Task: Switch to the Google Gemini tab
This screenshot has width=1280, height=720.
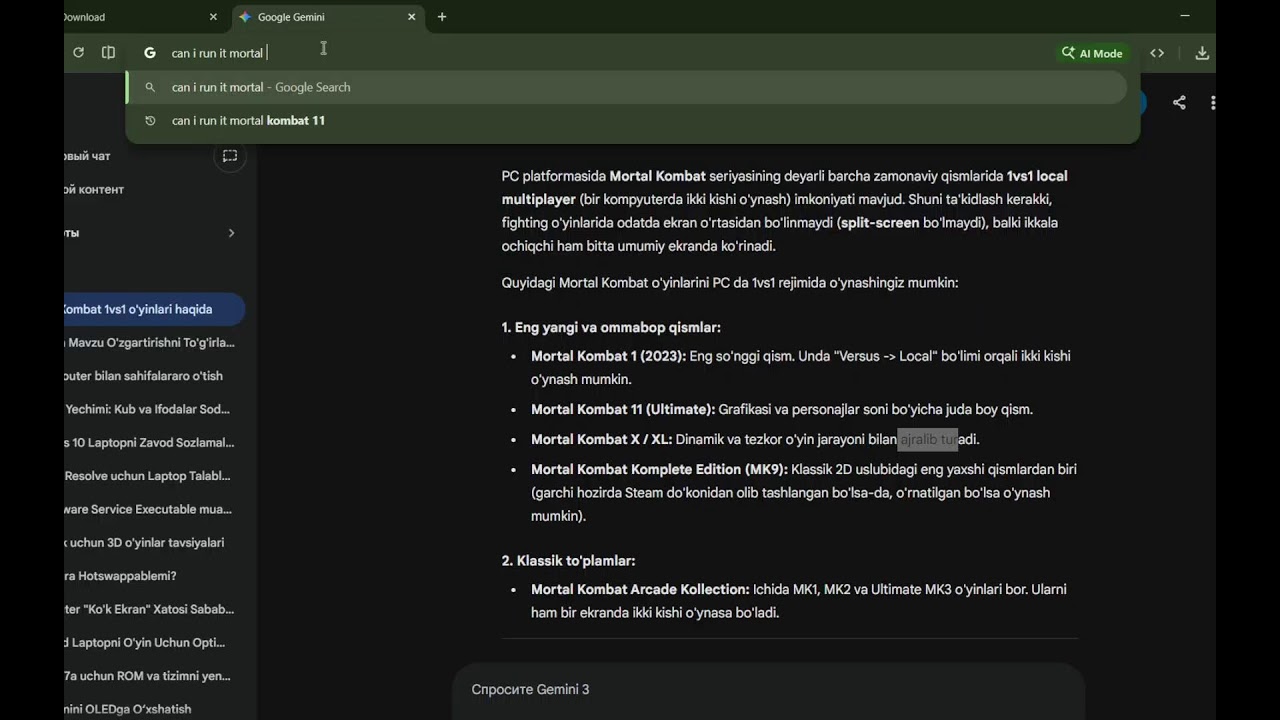Action: [327, 17]
